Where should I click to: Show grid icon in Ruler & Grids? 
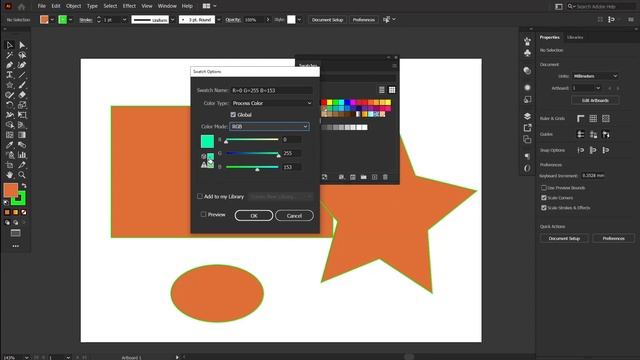[x=593, y=118]
